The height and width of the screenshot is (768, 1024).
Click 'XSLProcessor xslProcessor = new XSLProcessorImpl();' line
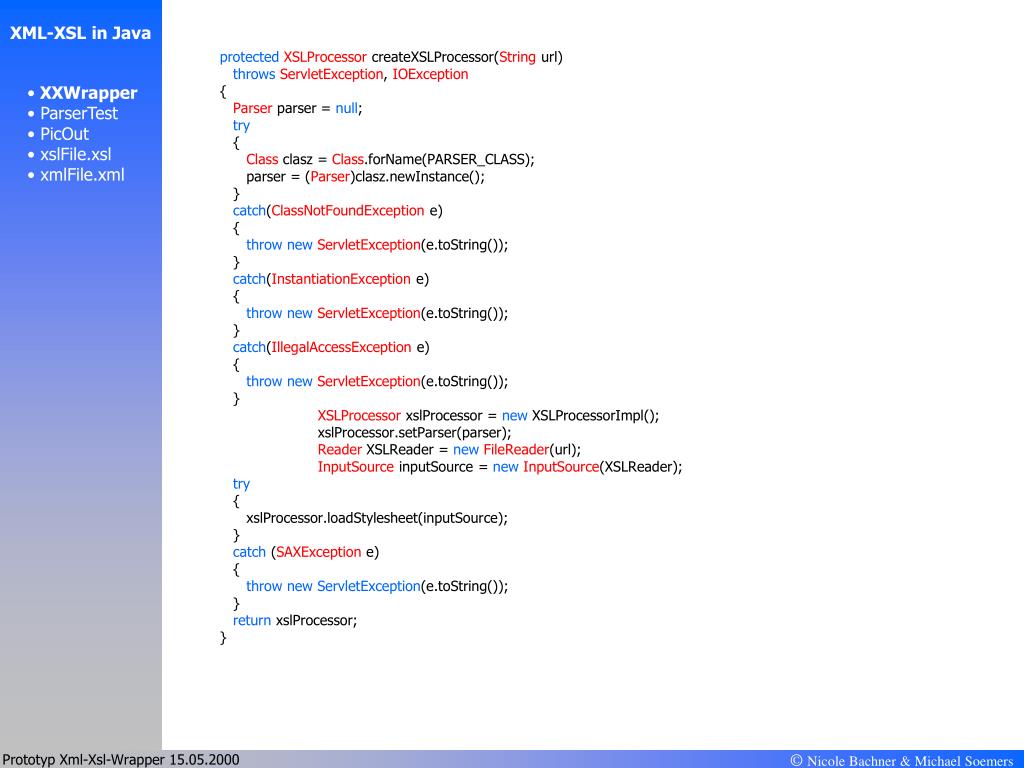pos(488,415)
